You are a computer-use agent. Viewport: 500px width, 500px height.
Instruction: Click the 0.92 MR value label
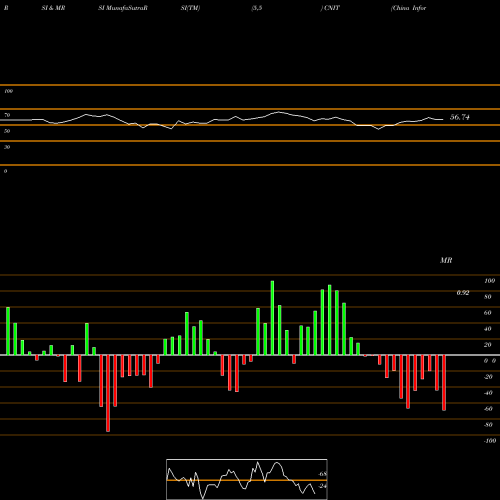tap(463, 293)
